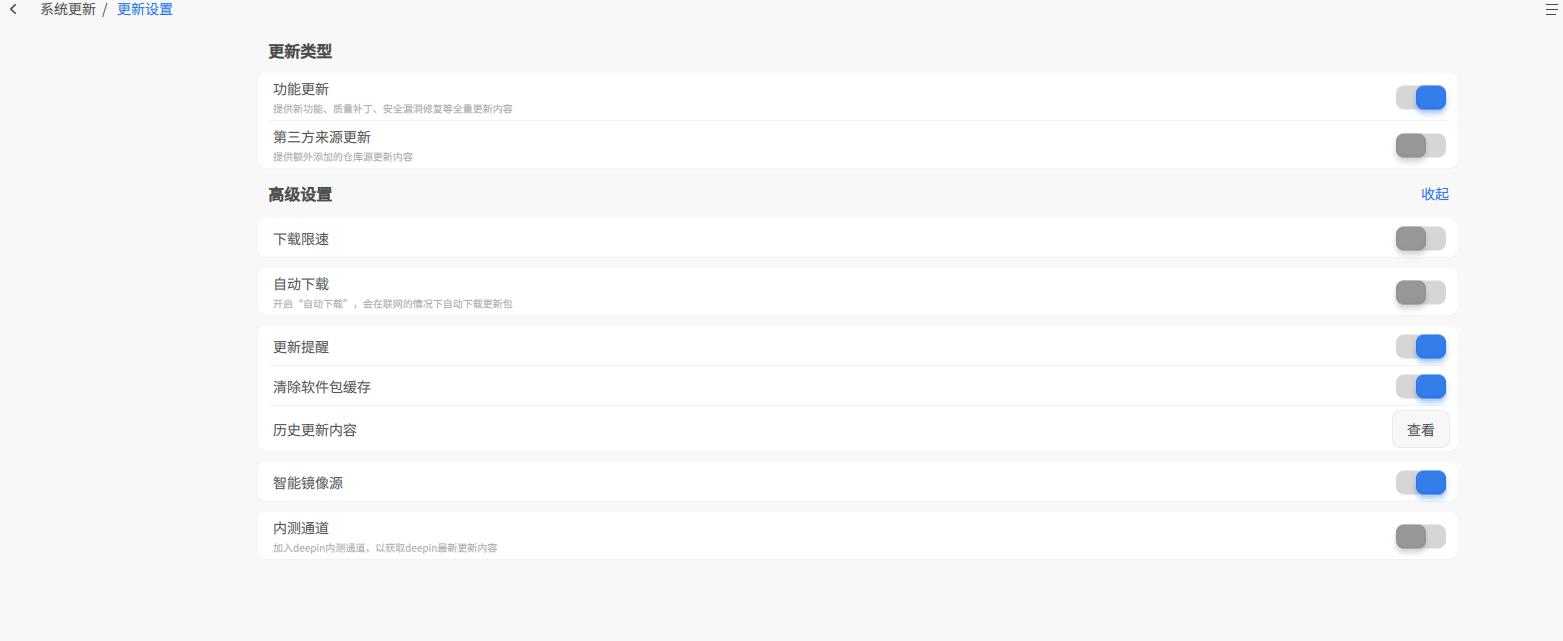Enable the 第三方来源更新 toggle

coord(1420,145)
